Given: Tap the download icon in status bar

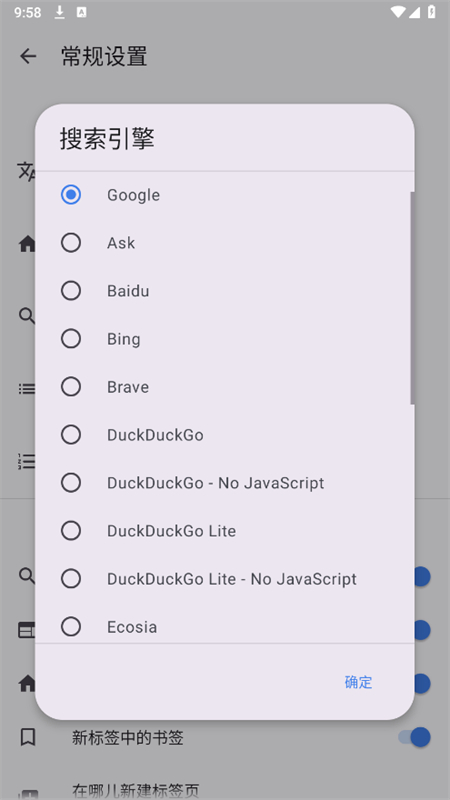Looking at the screenshot, I should coord(60,12).
